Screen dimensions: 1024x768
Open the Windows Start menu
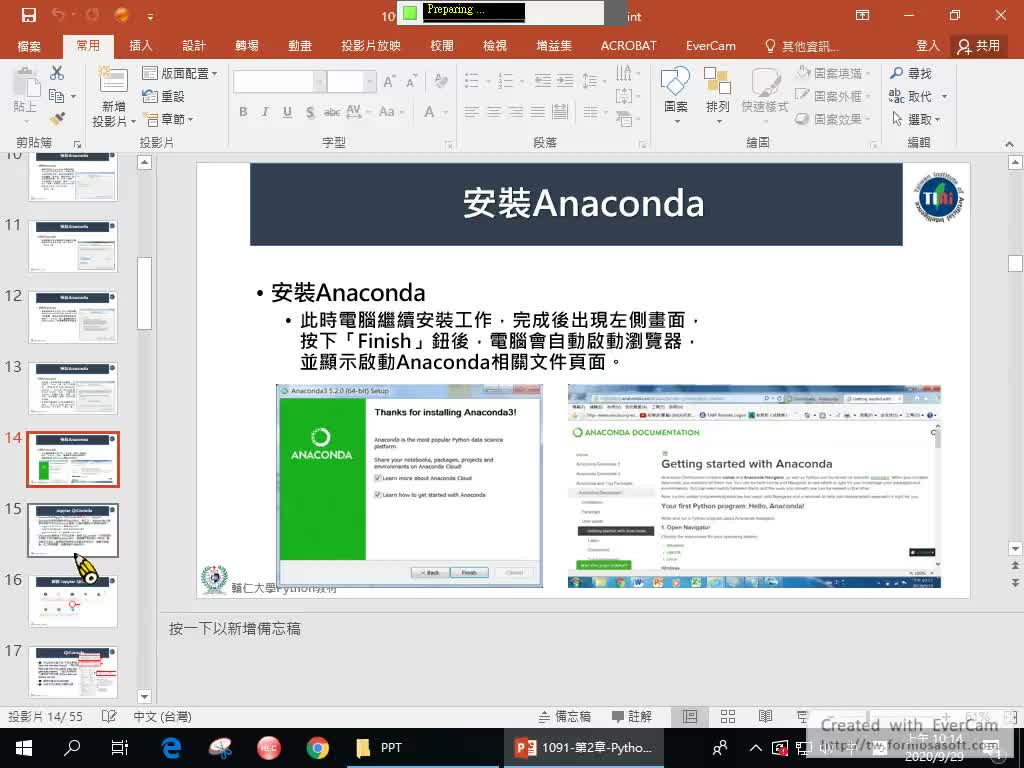tap(24, 748)
